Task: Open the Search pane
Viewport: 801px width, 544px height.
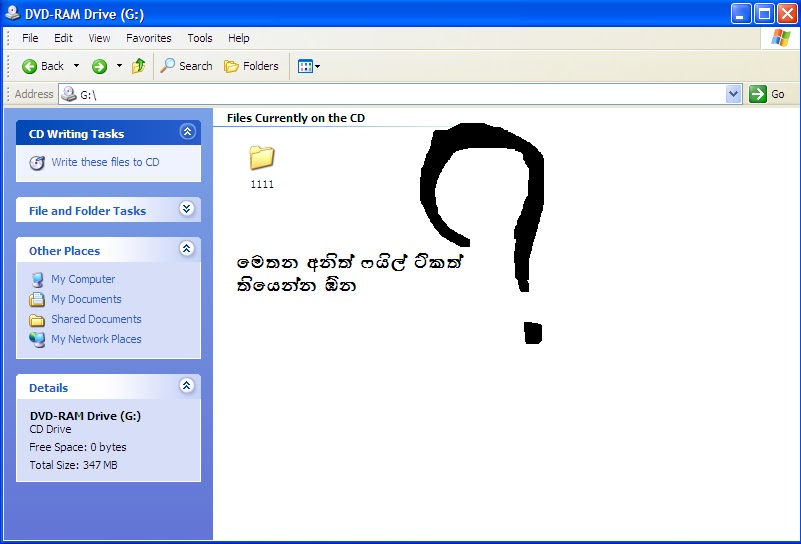Action: pyautogui.click(x=186, y=66)
